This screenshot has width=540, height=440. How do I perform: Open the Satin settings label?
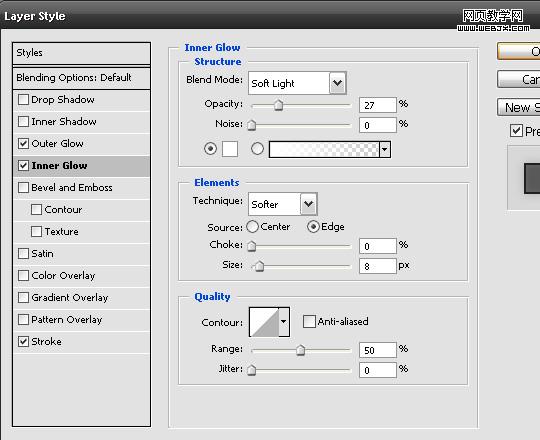point(42,254)
